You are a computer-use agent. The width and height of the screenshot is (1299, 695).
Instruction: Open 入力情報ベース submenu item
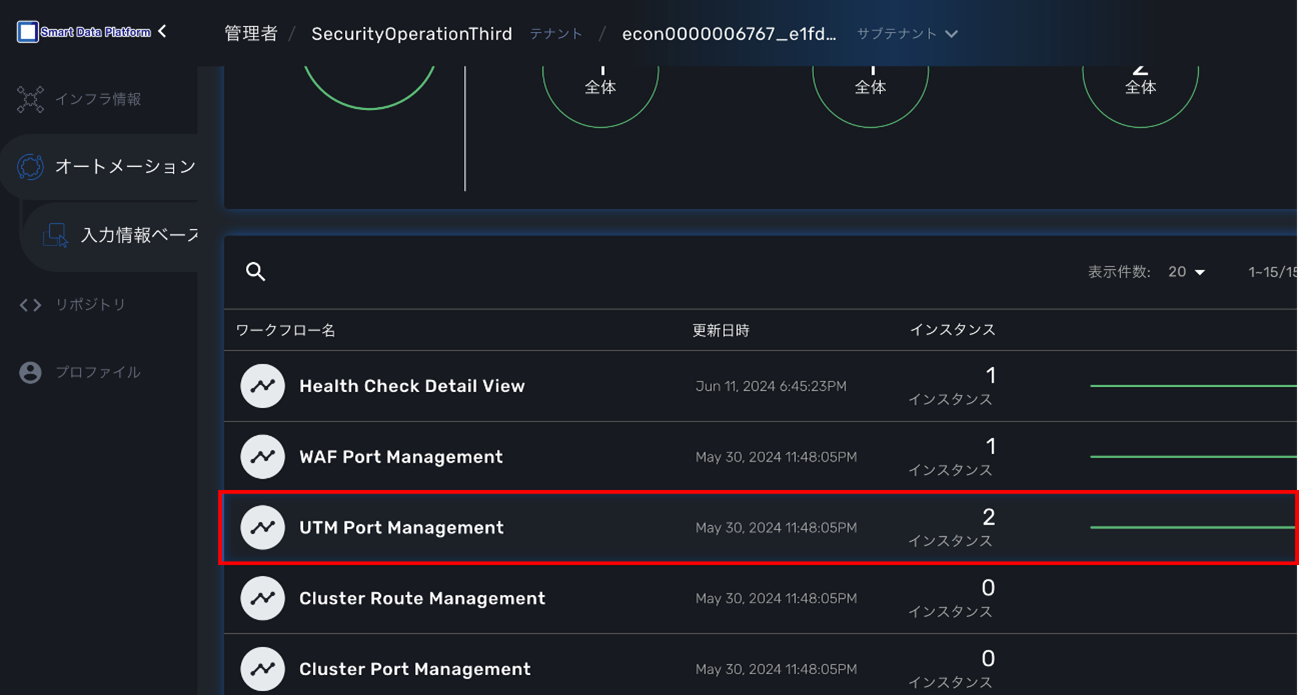tap(138, 235)
